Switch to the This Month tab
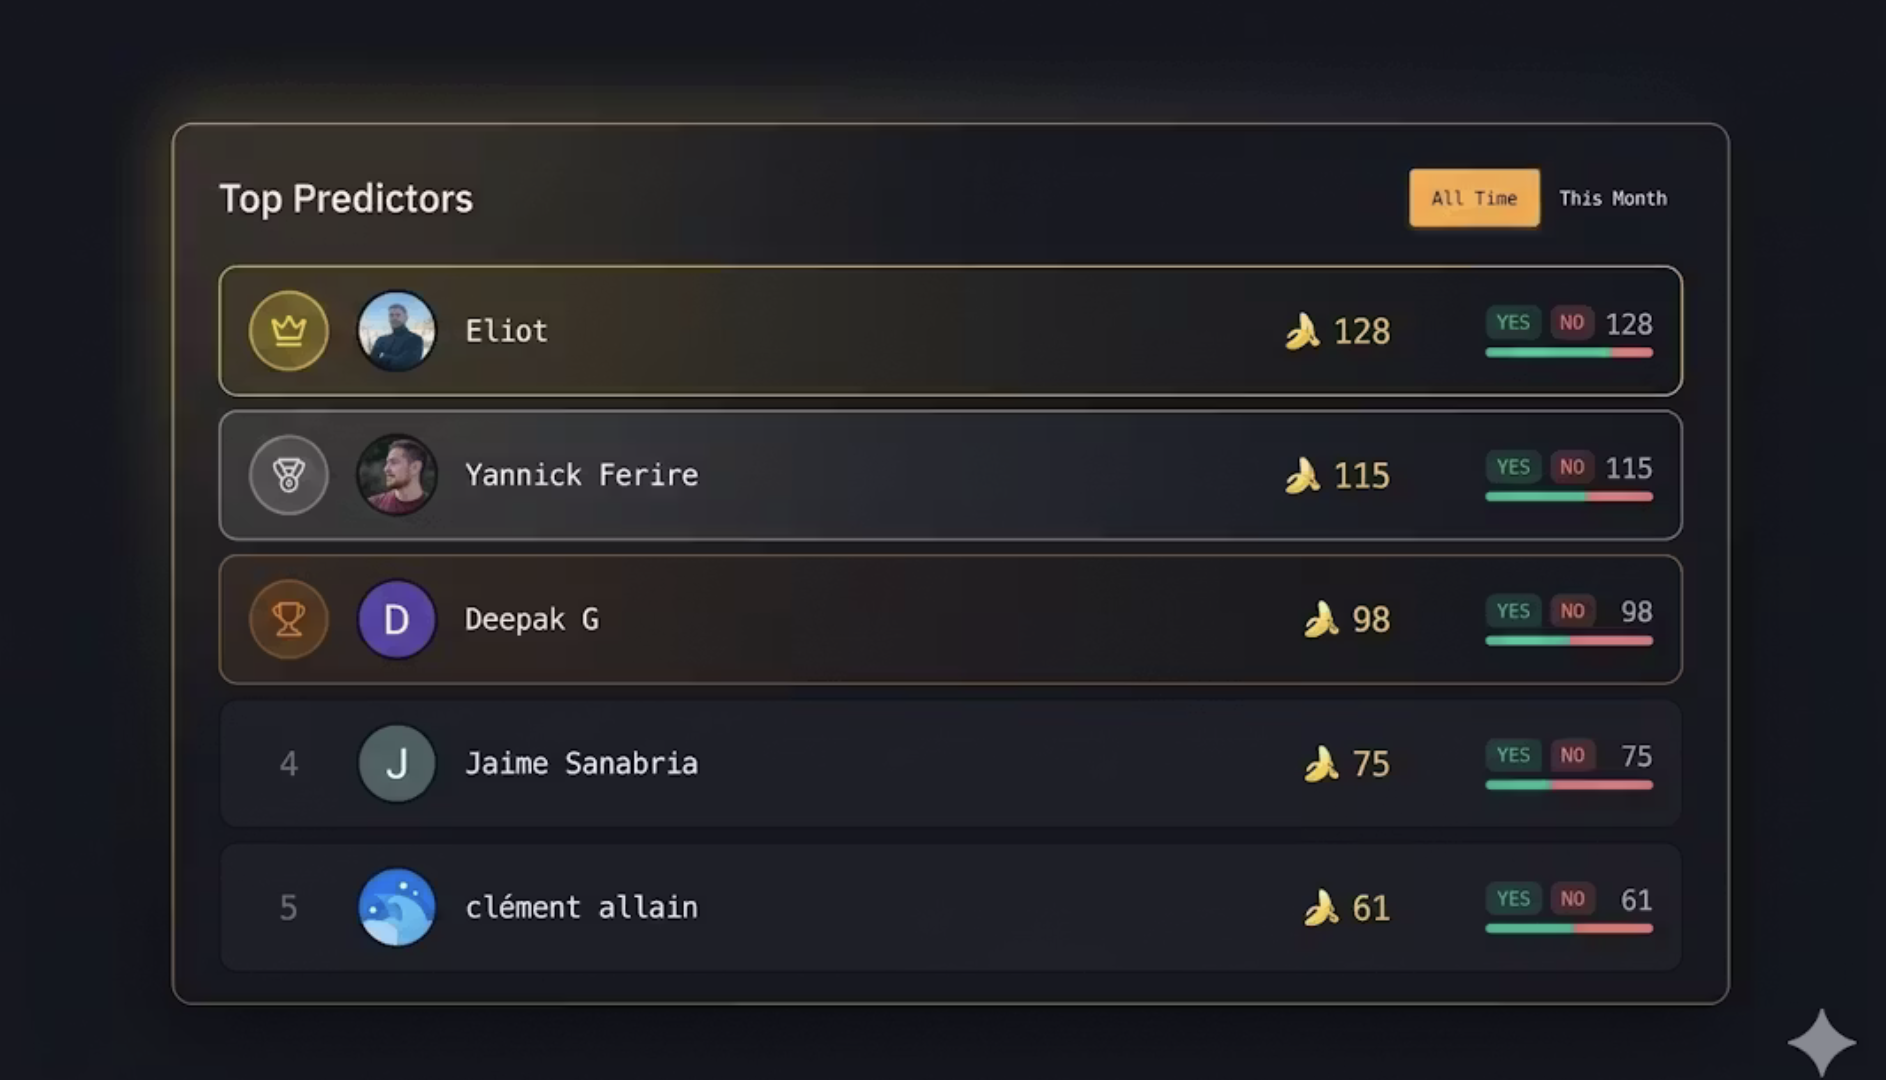This screenshot has height=1080, width=1886. 1613,198
